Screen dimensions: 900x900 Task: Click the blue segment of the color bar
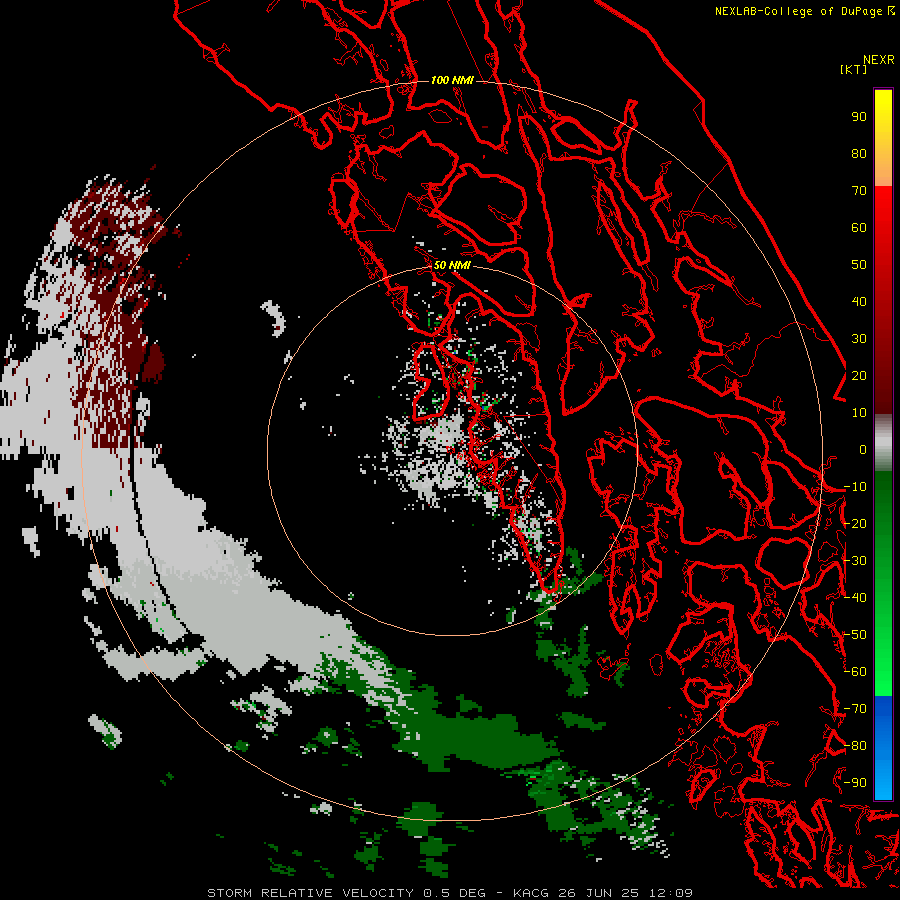point(883,747)
